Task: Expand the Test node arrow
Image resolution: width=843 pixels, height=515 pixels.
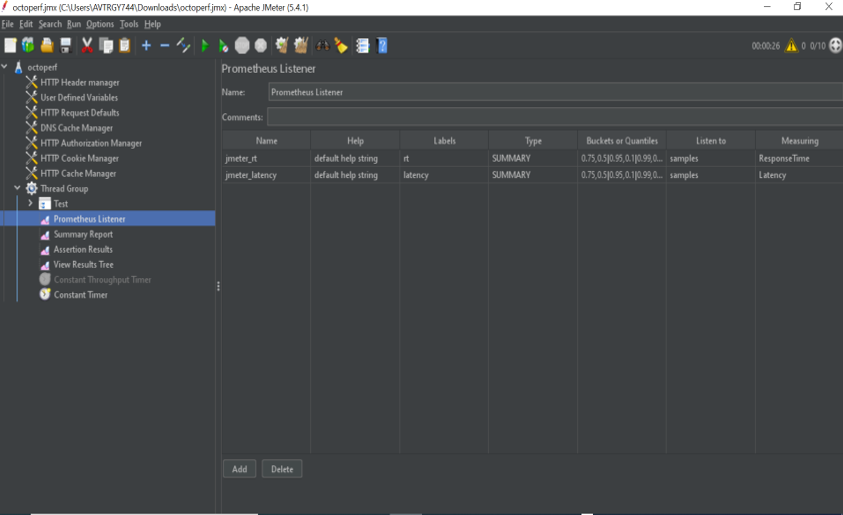Action: 30,203
